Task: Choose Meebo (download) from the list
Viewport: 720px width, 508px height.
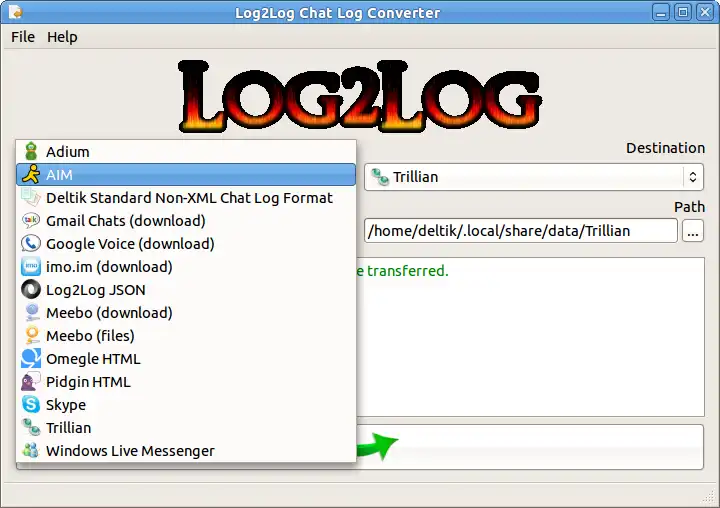Action: coord(186,313)
